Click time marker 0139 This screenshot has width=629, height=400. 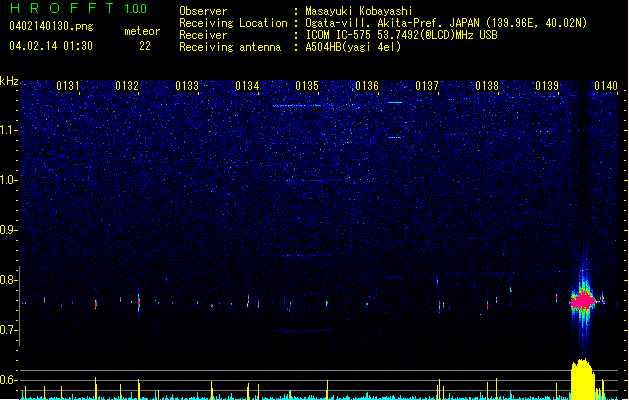coord(547,86)
